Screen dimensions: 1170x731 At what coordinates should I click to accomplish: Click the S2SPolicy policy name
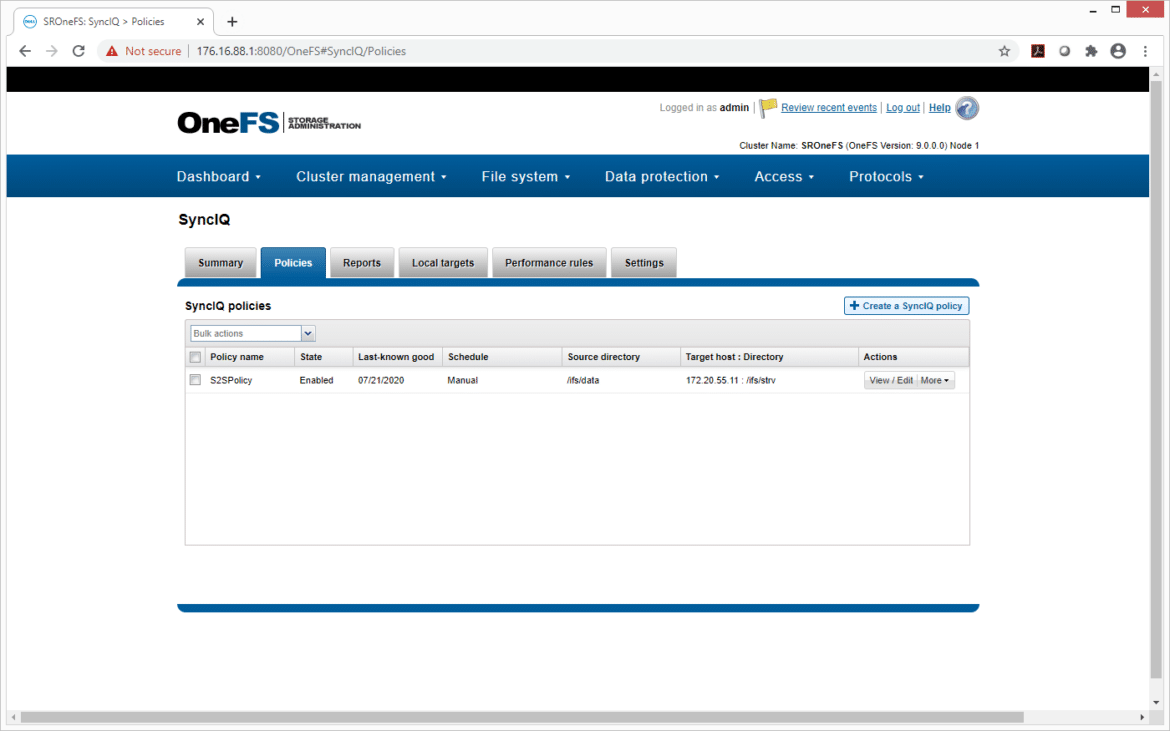coord(231,380)
